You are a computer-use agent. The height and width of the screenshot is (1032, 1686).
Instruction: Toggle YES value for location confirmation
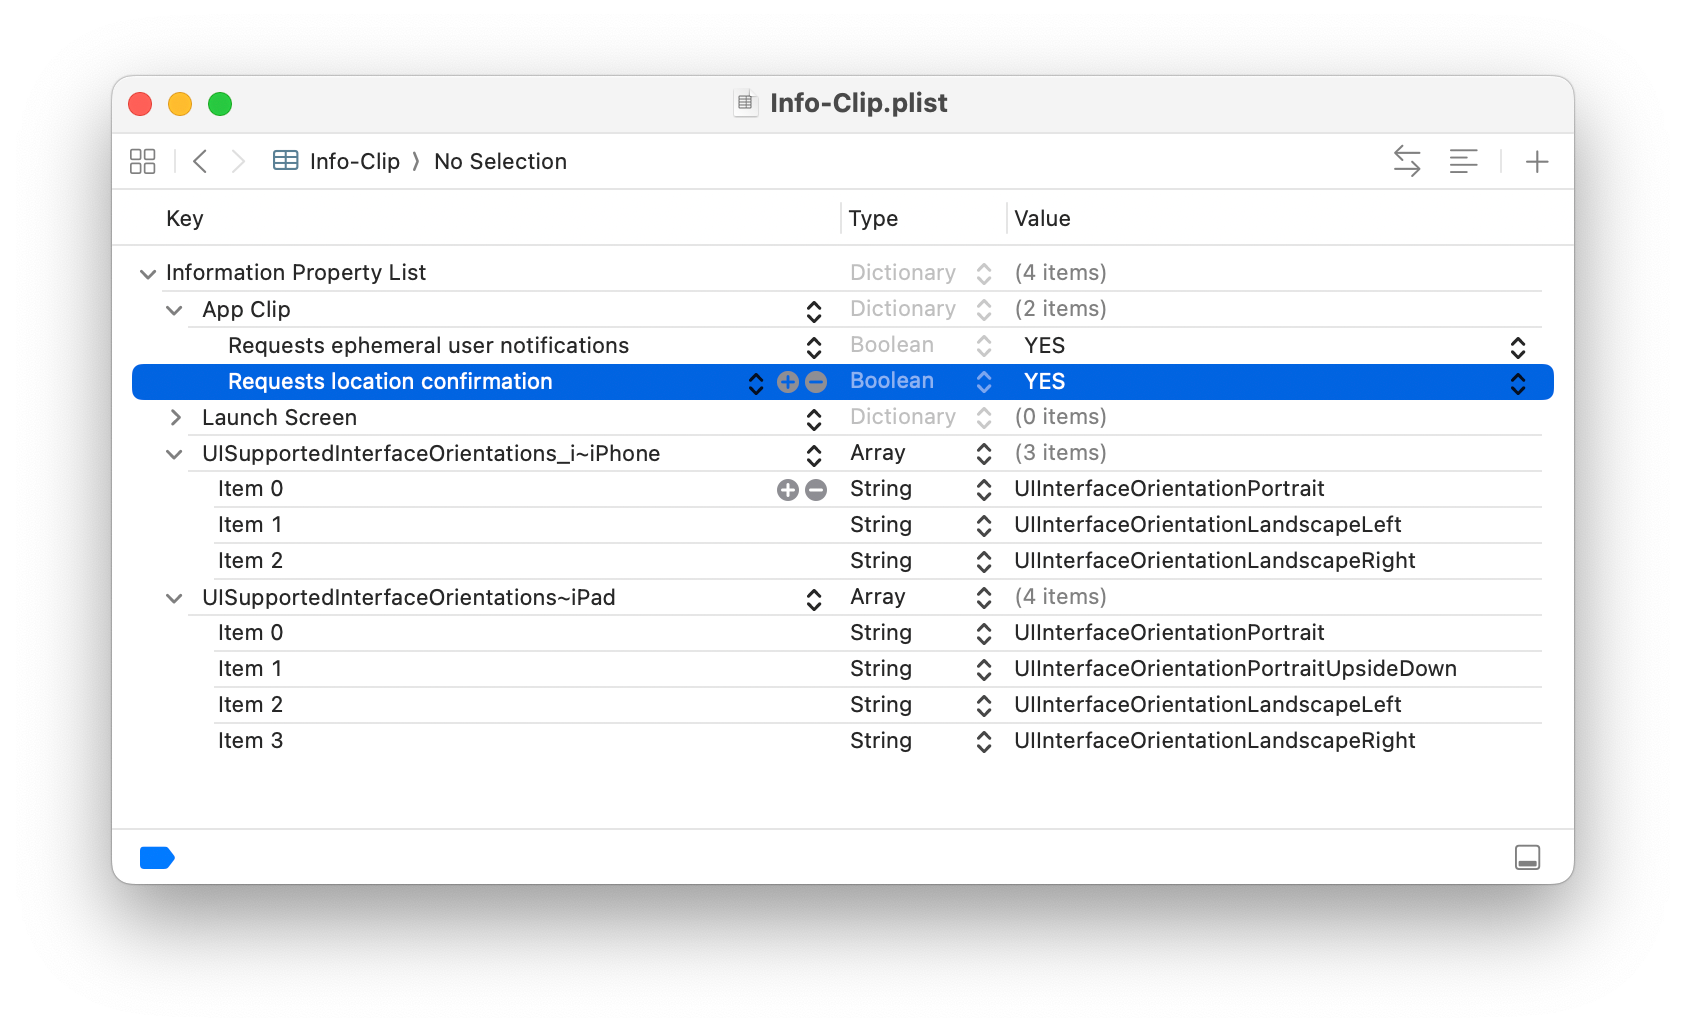(1518, 383)
